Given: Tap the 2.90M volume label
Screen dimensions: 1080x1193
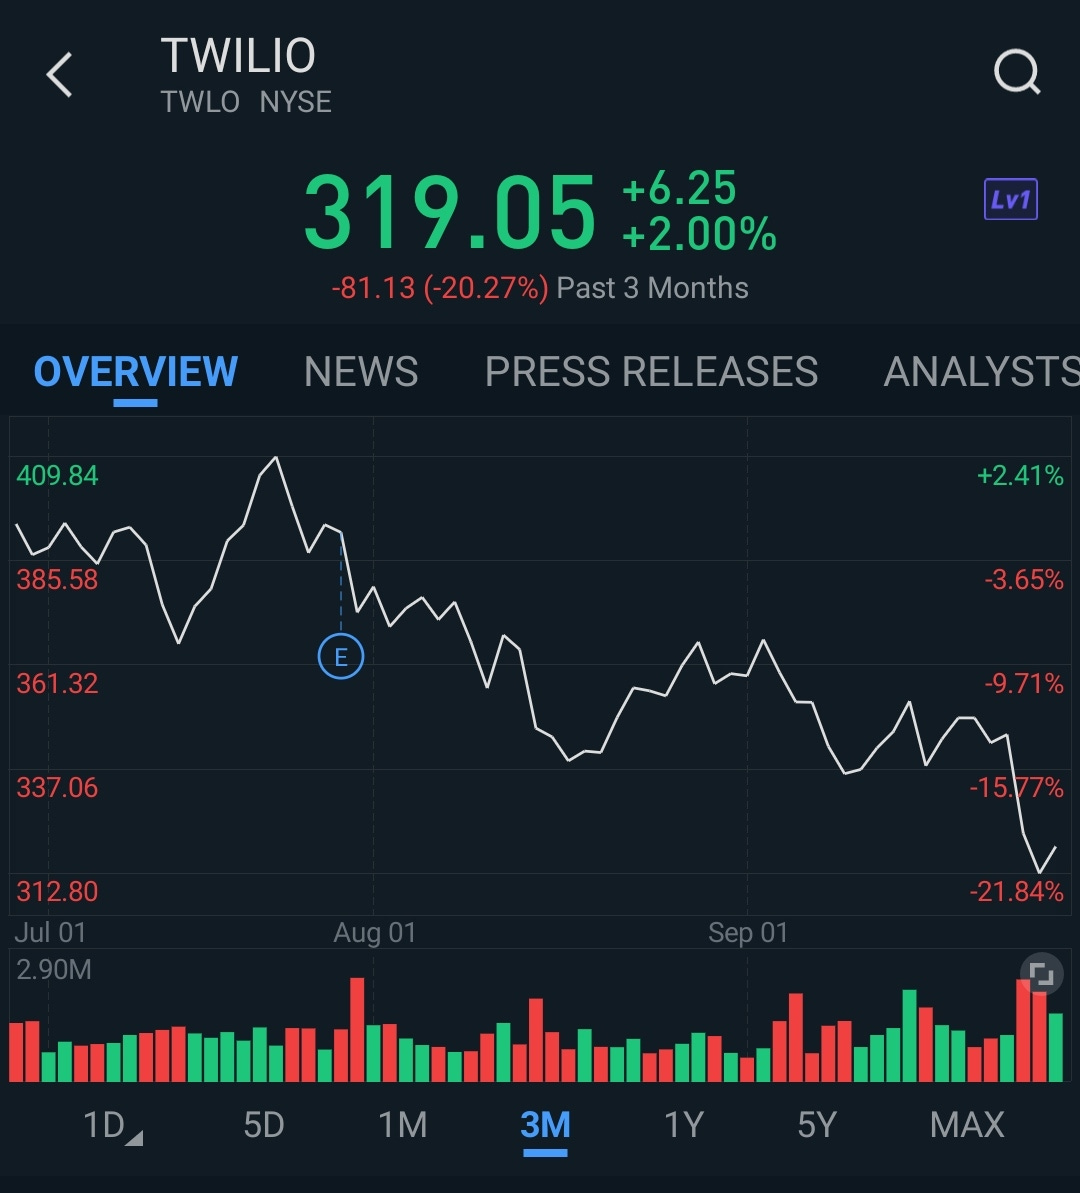Looking at the screenshot, I should click(x=53, y=970).
